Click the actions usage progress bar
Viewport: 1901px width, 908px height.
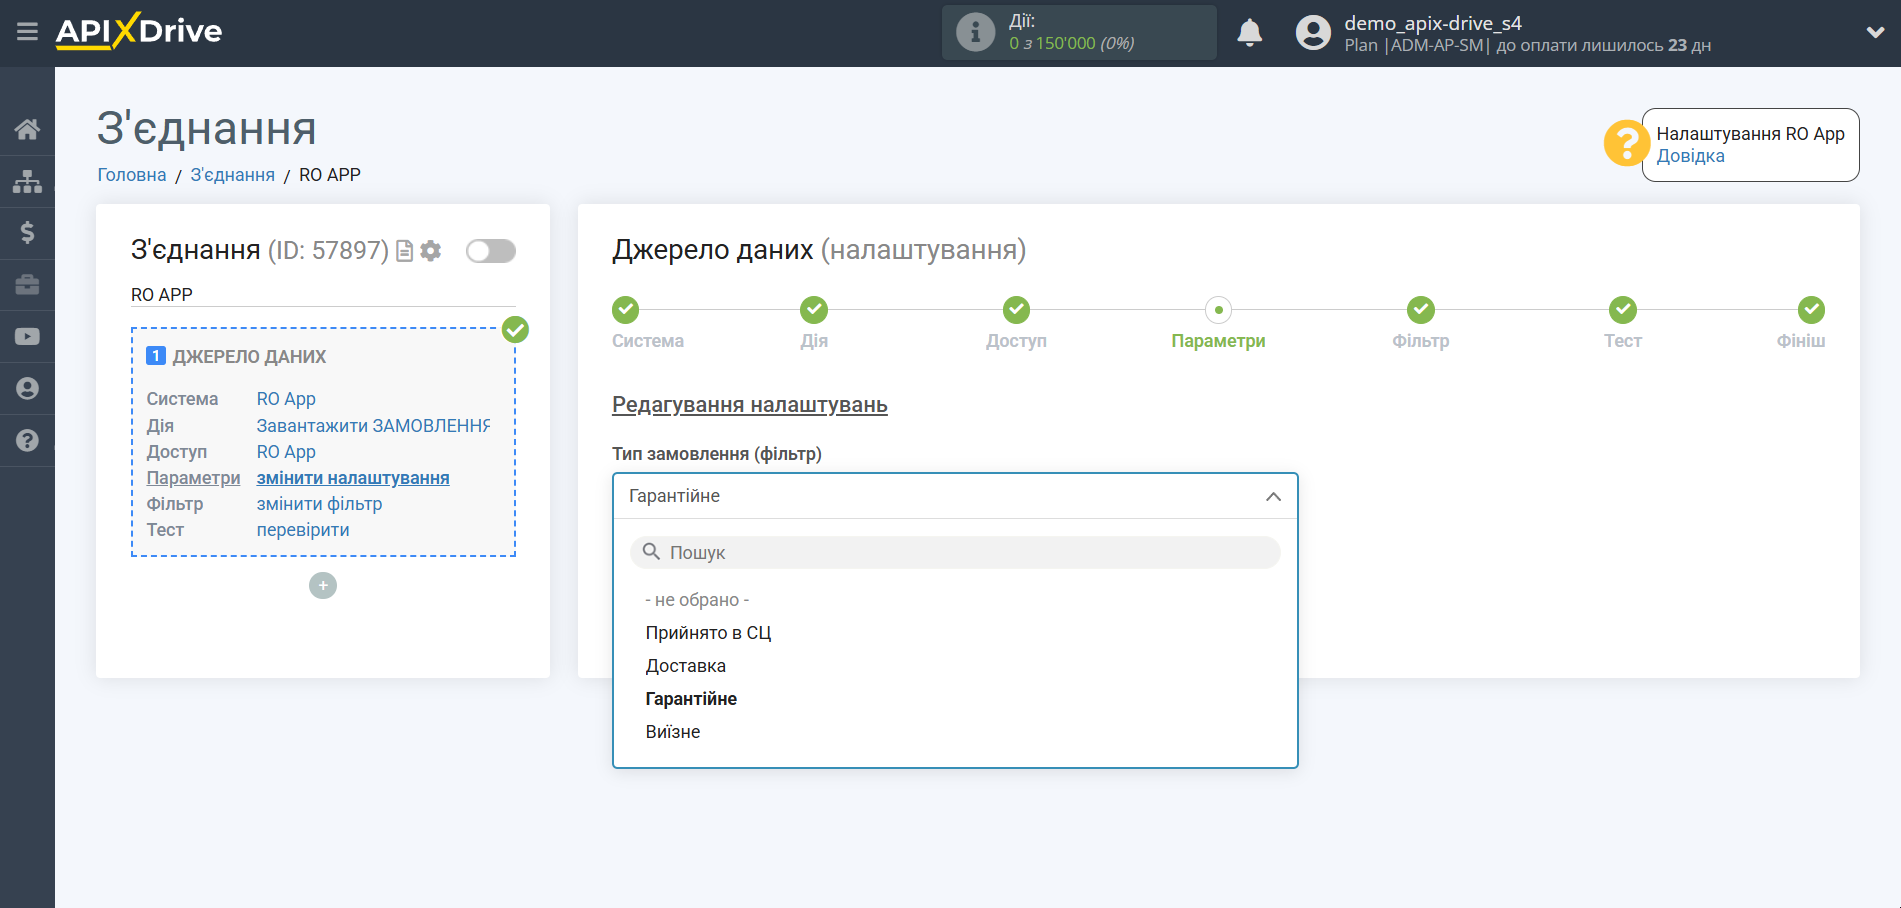click(1079, 31)
